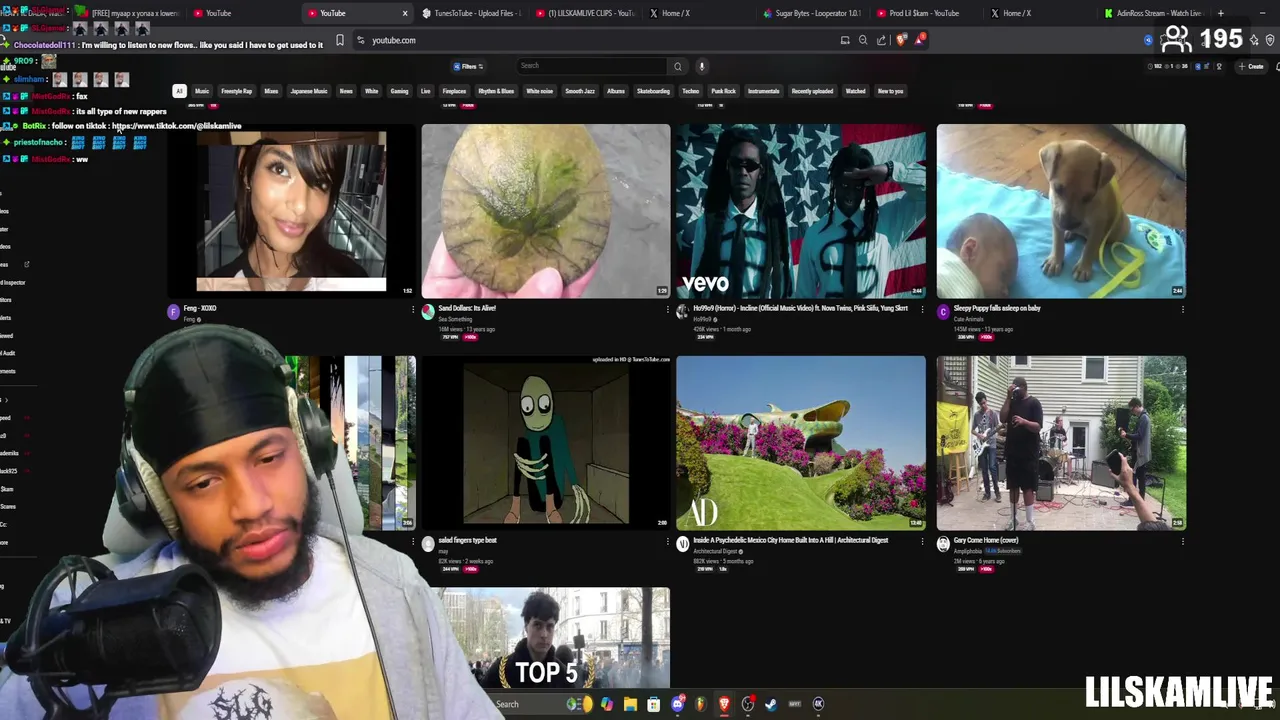Close the active YouTube browser tab
Image resolution: width=1280 pixels, height=720 pixels.
pos(405,13)
